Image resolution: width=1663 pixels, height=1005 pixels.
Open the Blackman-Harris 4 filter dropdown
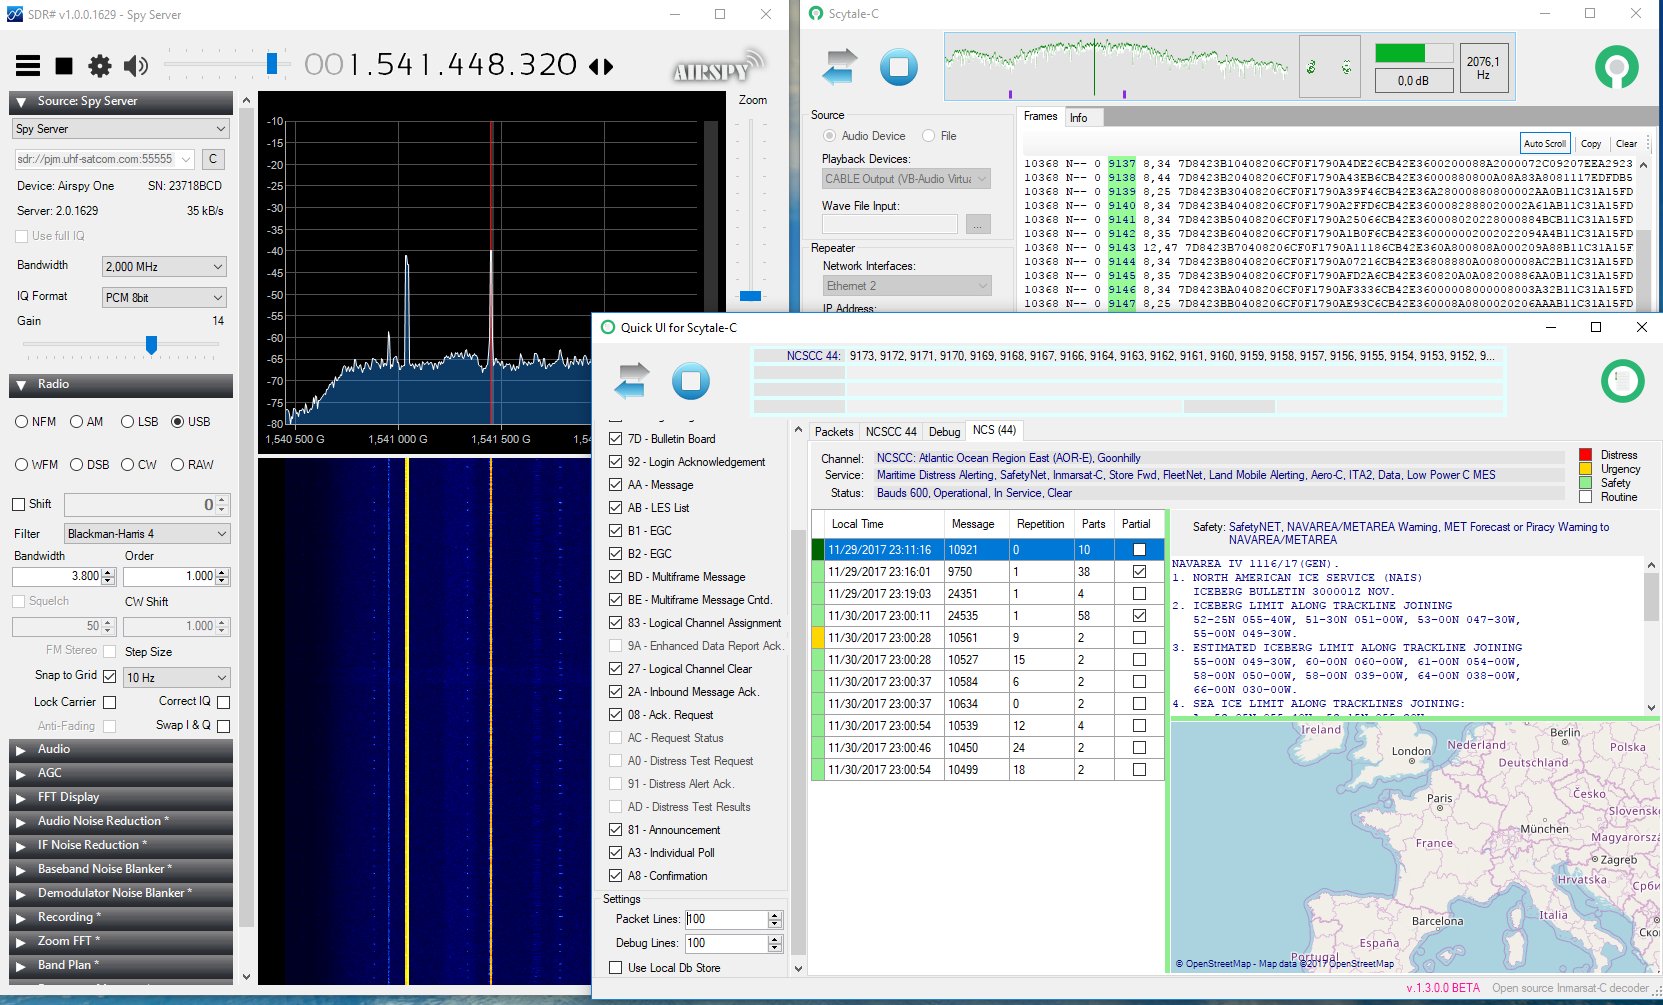[x=147, y=534]
